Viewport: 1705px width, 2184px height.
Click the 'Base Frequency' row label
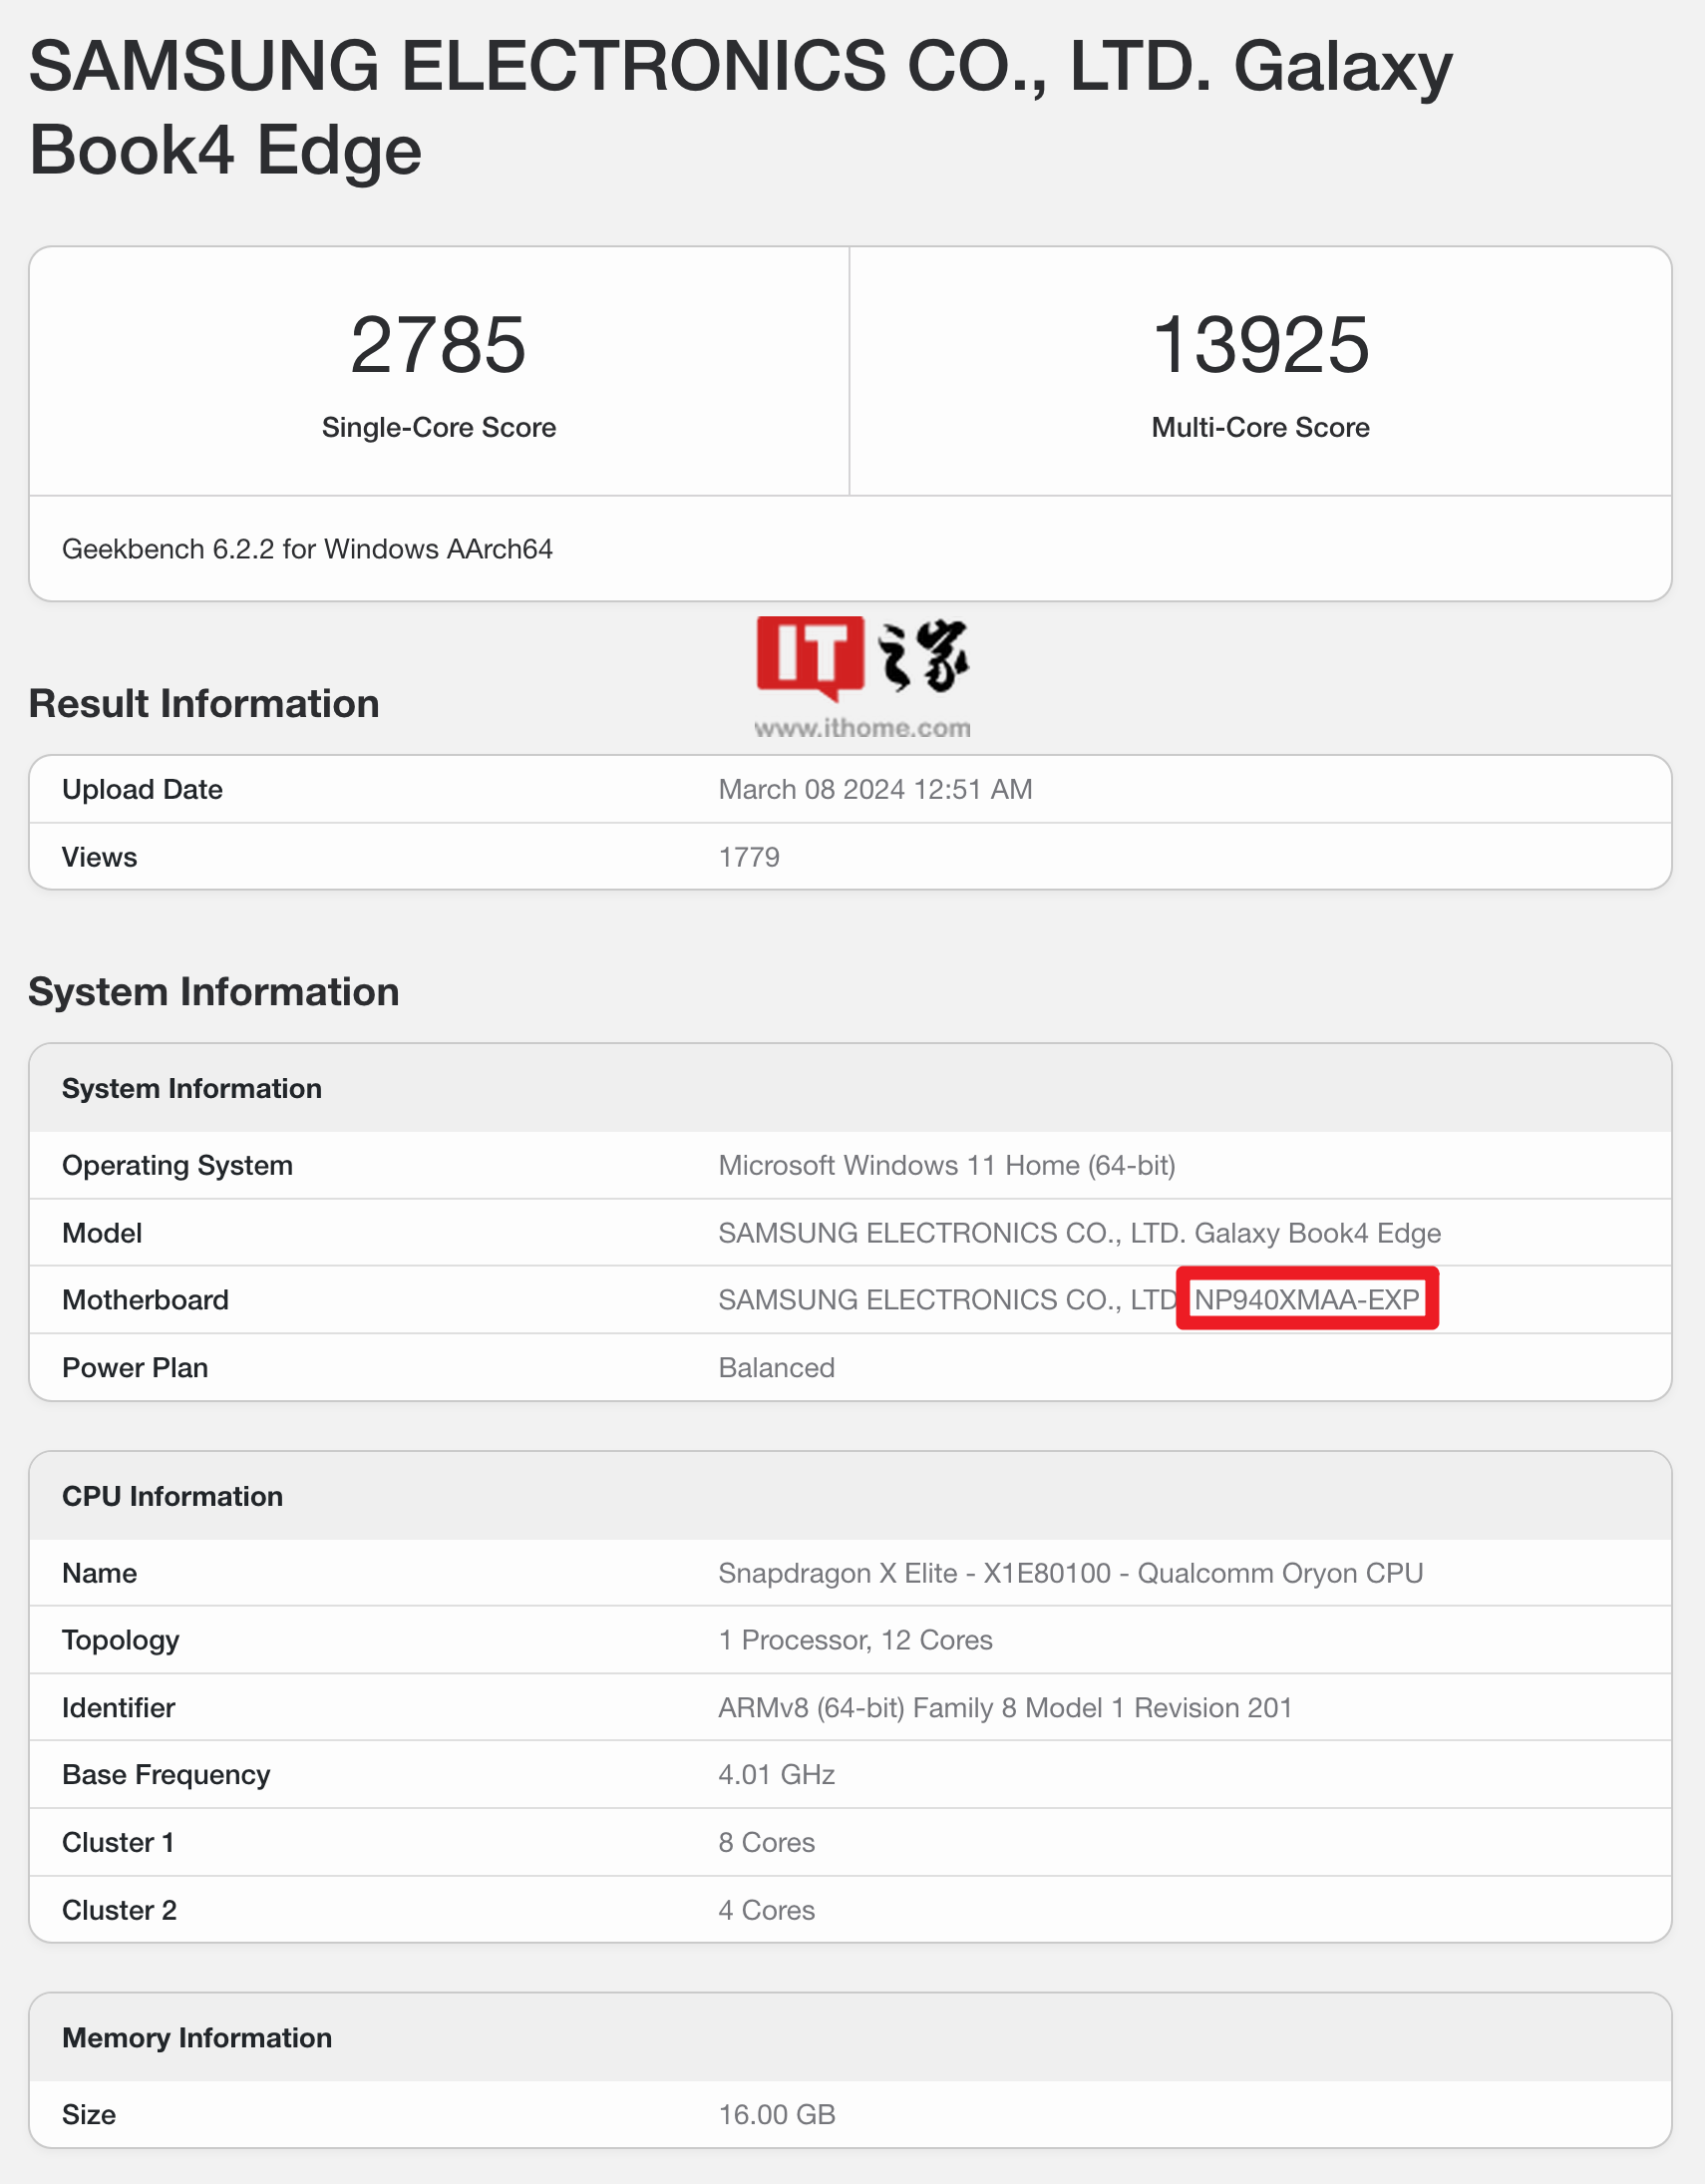(166, 1775)
